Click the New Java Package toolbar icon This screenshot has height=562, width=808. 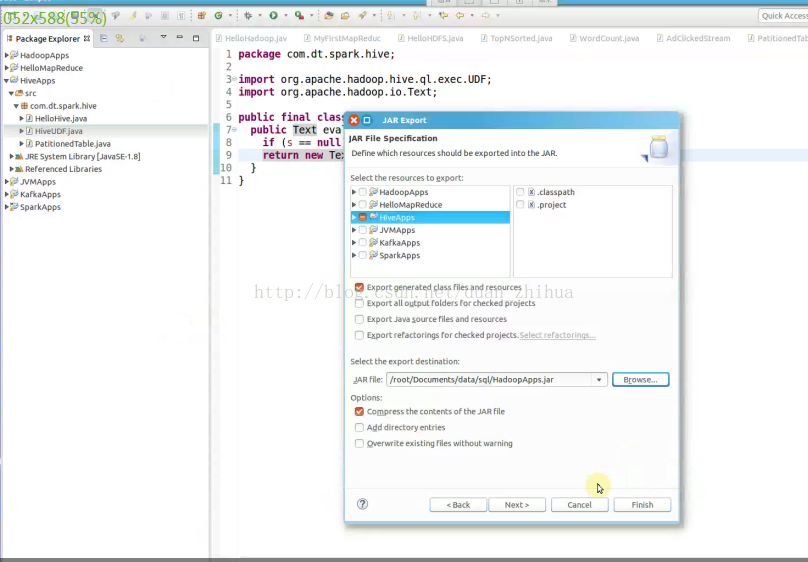202,15
